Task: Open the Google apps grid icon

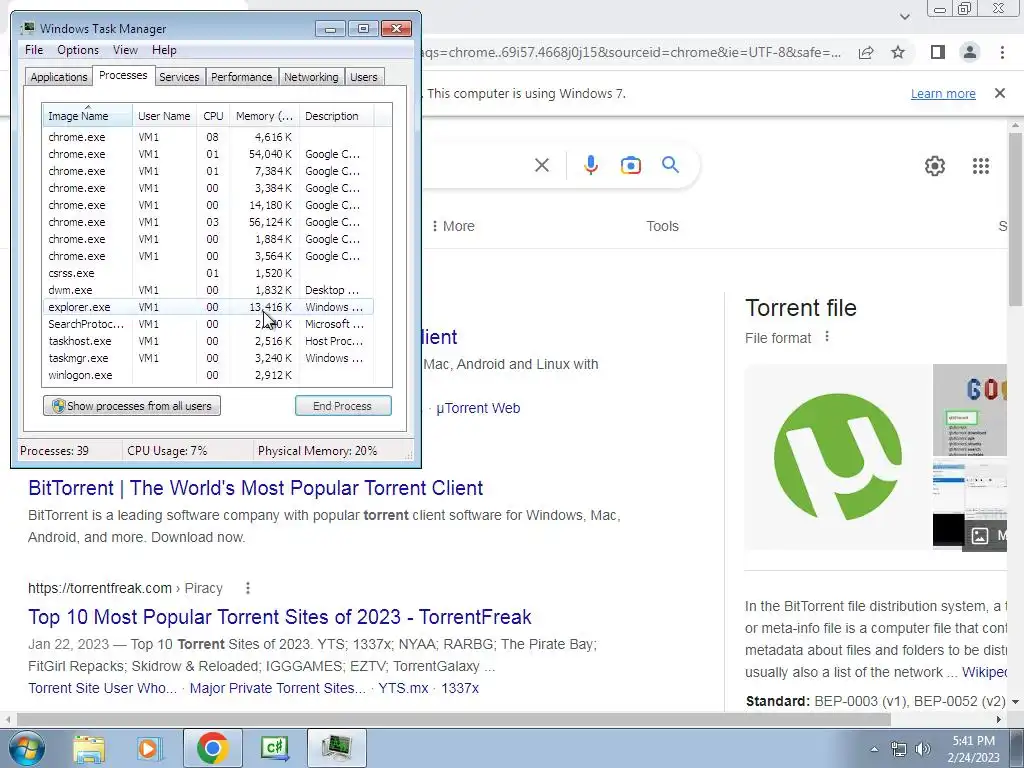Action: pyautogui.click(x=980, y=166)
